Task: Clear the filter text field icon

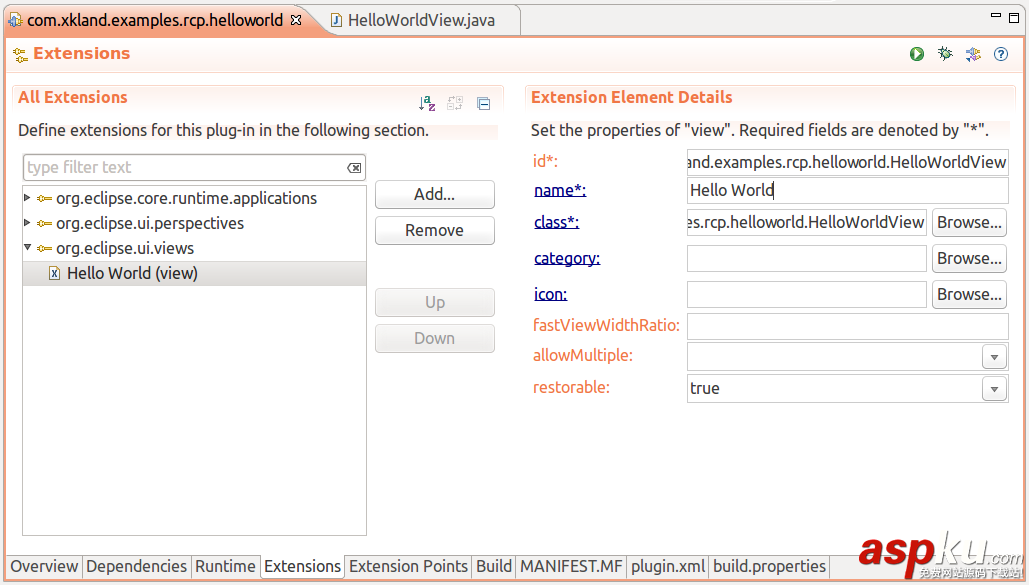Action: pos(354,168)
